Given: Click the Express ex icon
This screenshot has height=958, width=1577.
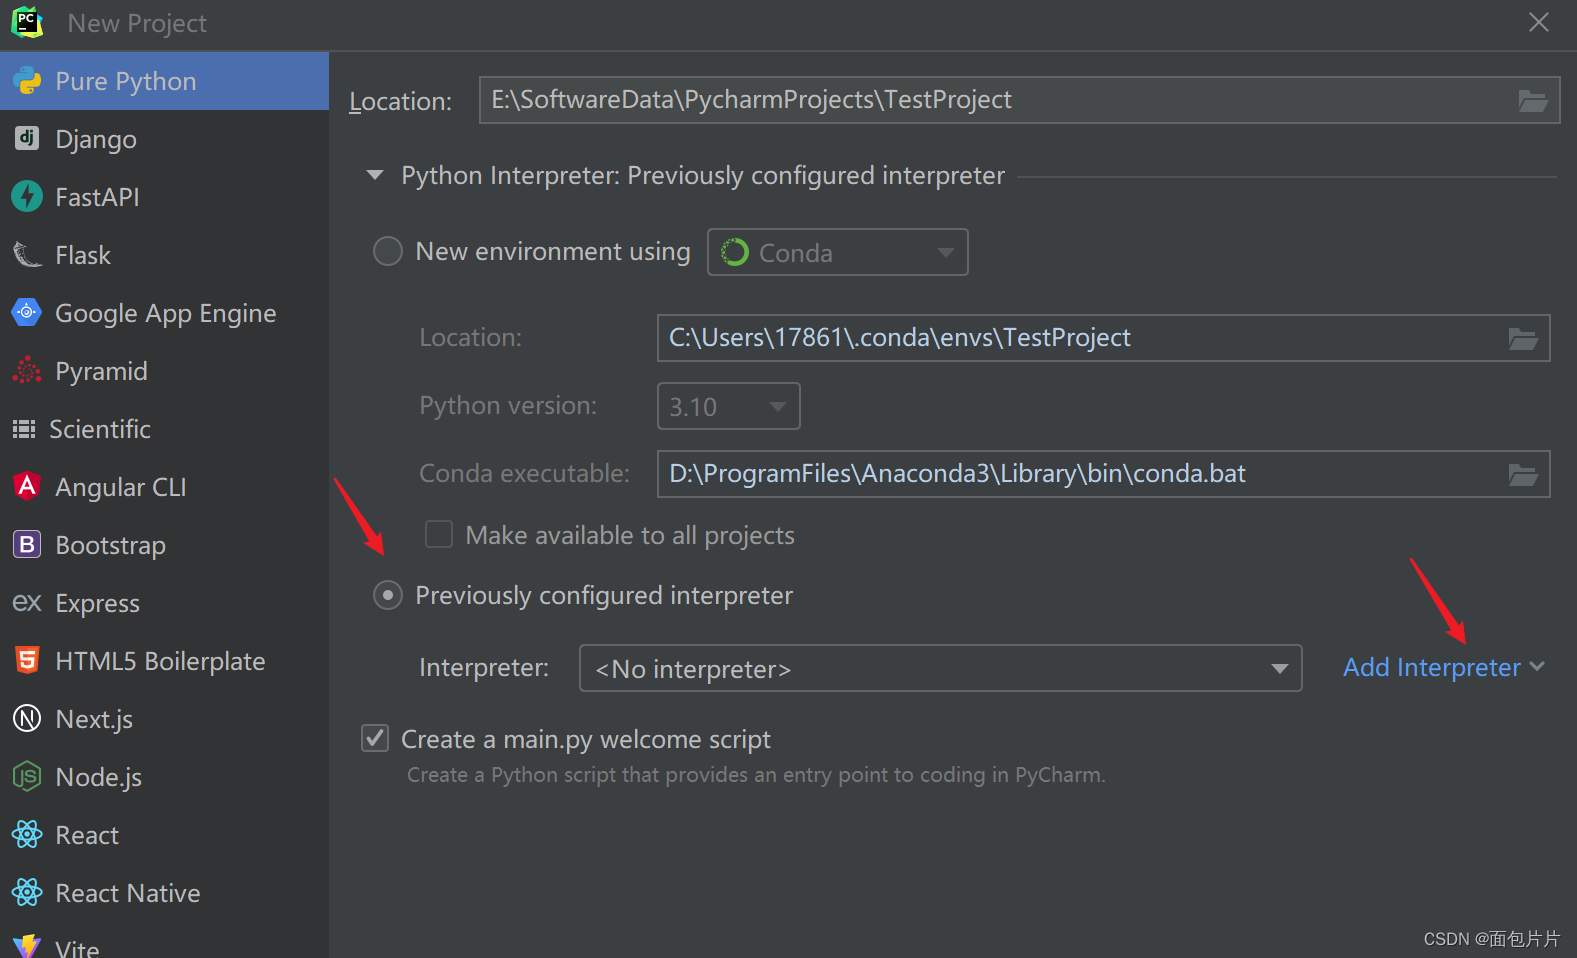Looking at the screenshot, I should pyautogui.click(x=27, y=602).
